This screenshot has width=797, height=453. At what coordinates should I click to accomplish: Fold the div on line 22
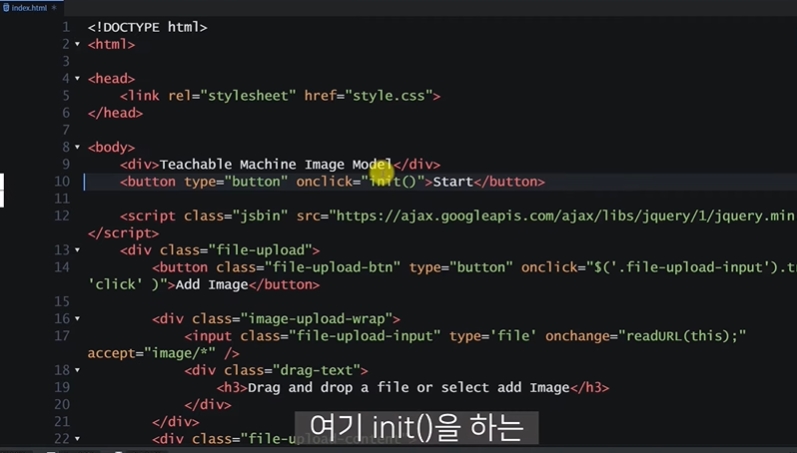[x=77, y=439]
